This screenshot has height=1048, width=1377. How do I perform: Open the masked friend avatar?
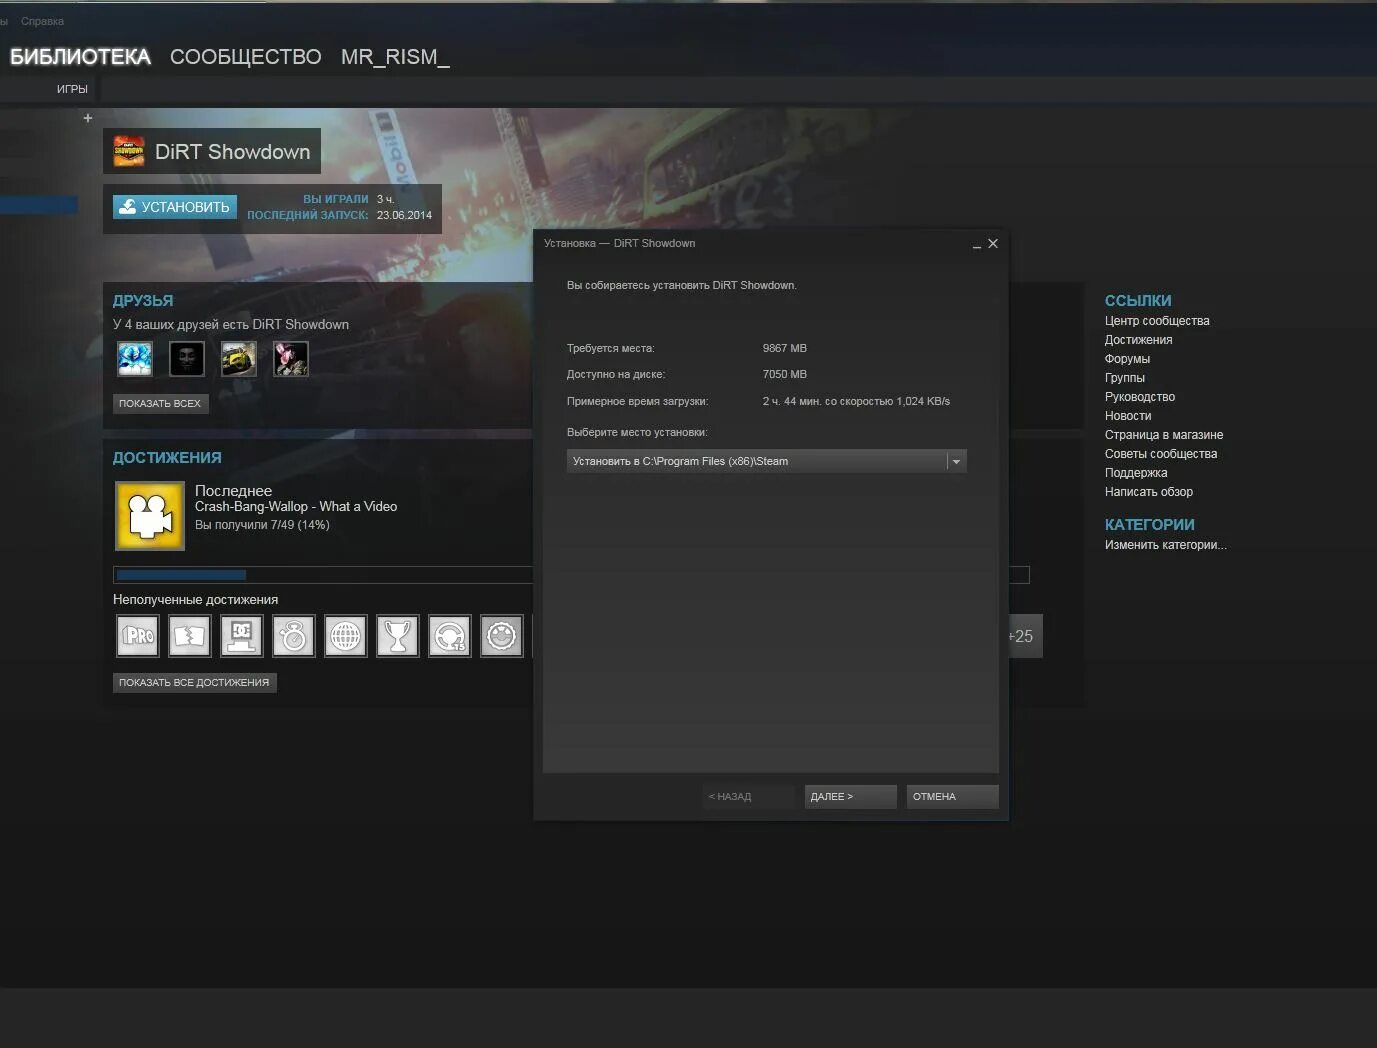pos(187,359)
